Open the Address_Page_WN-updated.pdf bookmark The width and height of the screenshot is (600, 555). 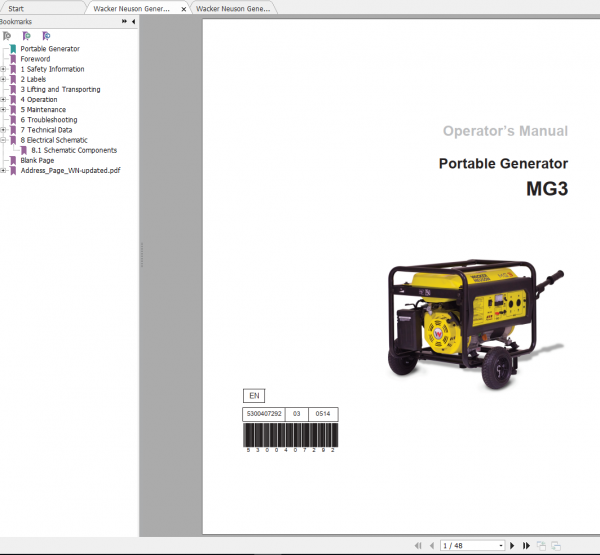[x=70, y=170]
